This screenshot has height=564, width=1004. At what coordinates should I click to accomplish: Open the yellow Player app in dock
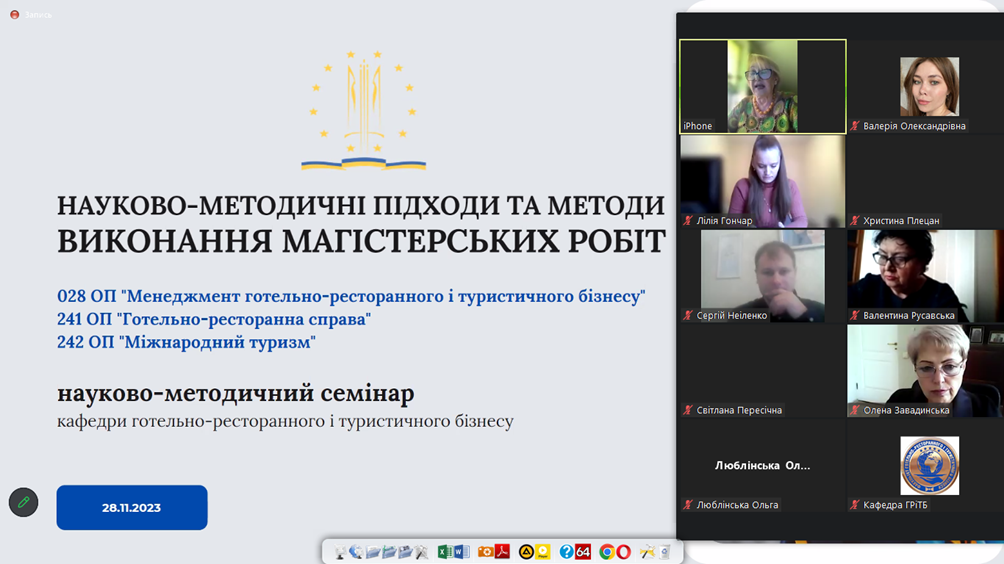point(542,552)
